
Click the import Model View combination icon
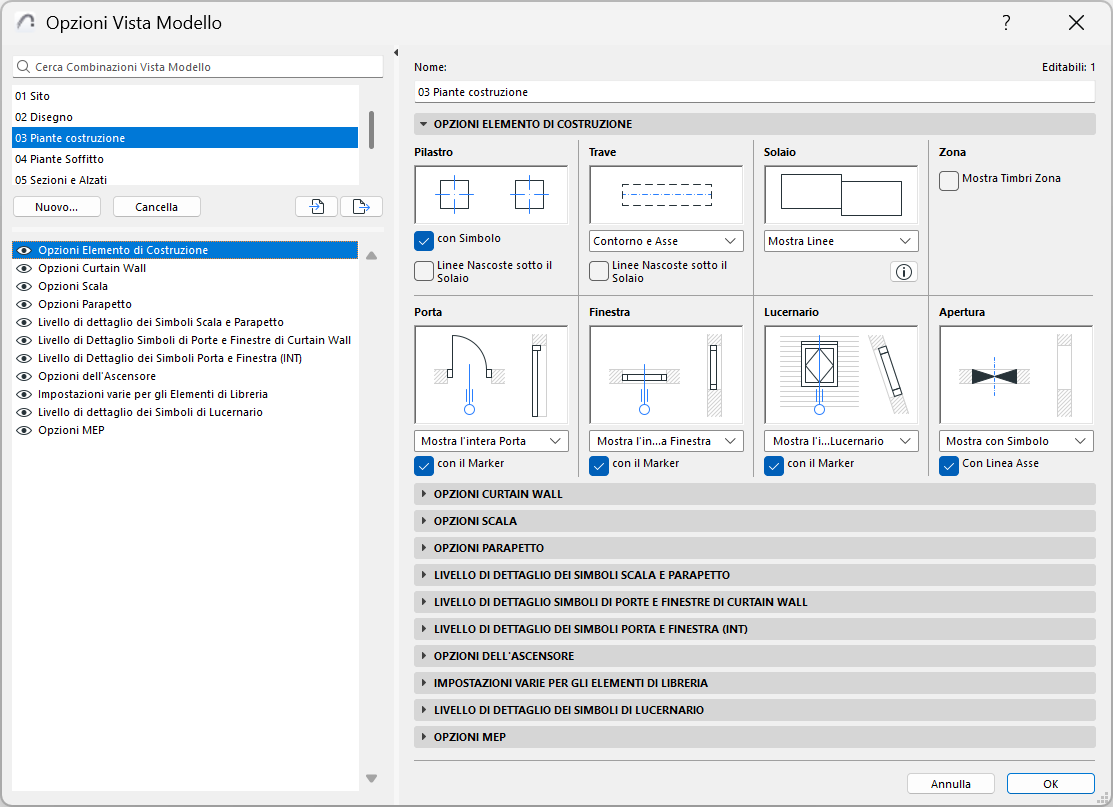(x=316, y=206)
